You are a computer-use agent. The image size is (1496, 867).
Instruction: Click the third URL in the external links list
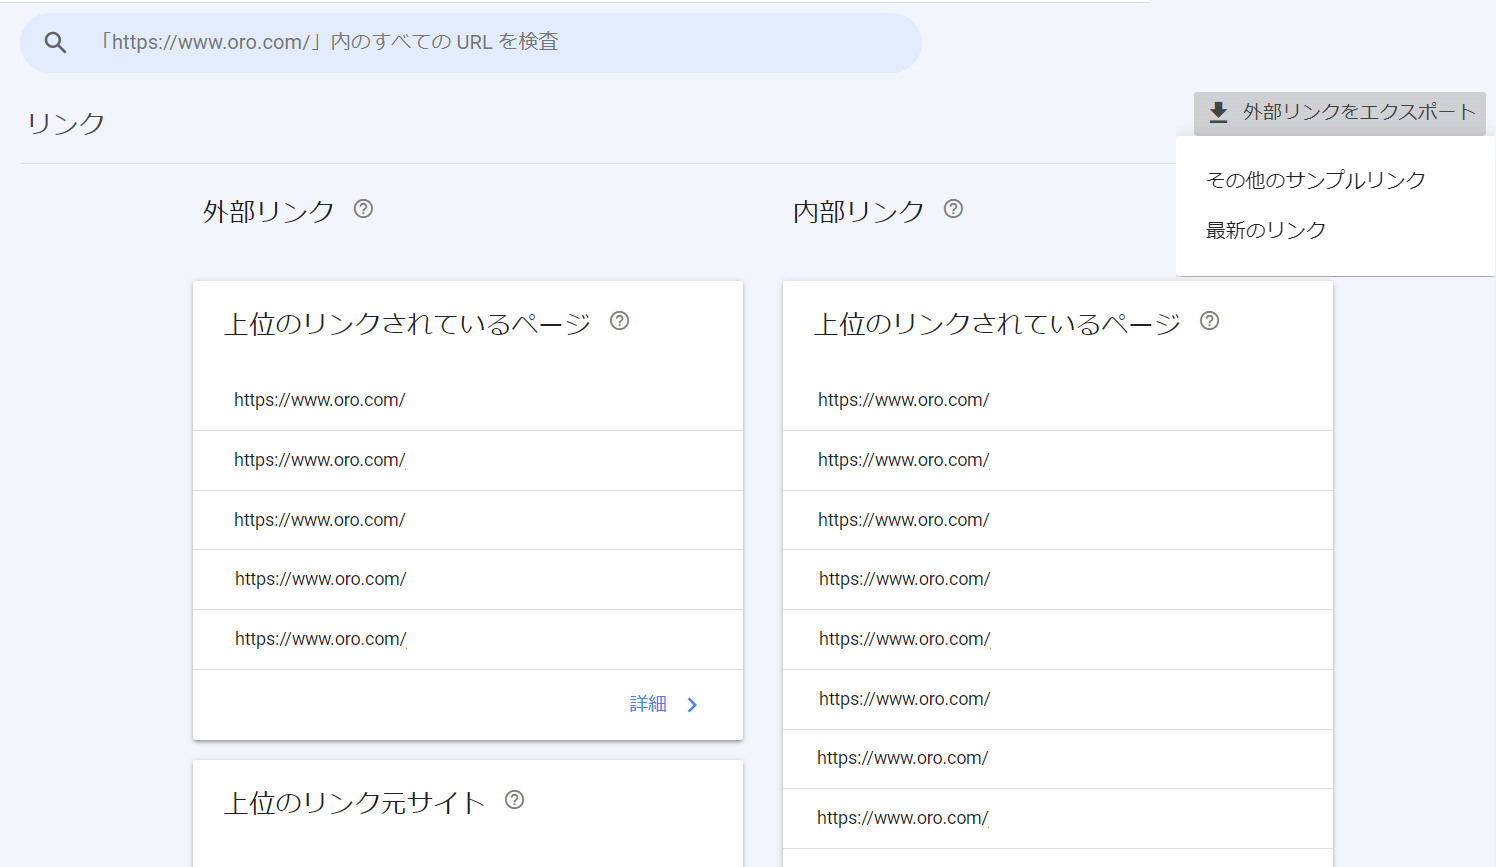tap(319, 519)
